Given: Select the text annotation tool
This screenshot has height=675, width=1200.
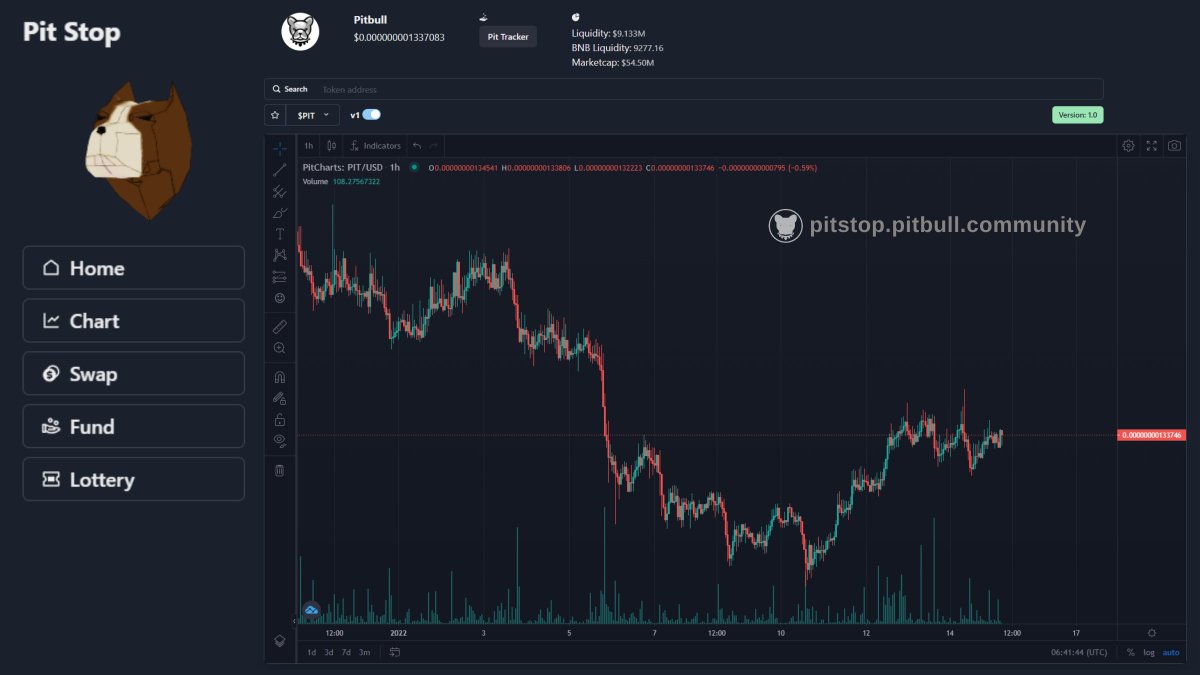Looking at the screenshot, I should click(x=280, y=233).
